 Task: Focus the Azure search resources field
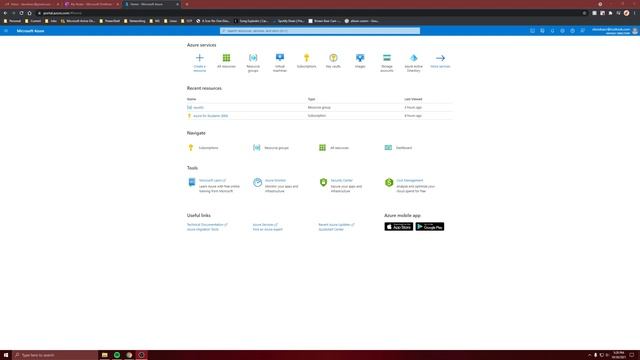coord(320,31)
